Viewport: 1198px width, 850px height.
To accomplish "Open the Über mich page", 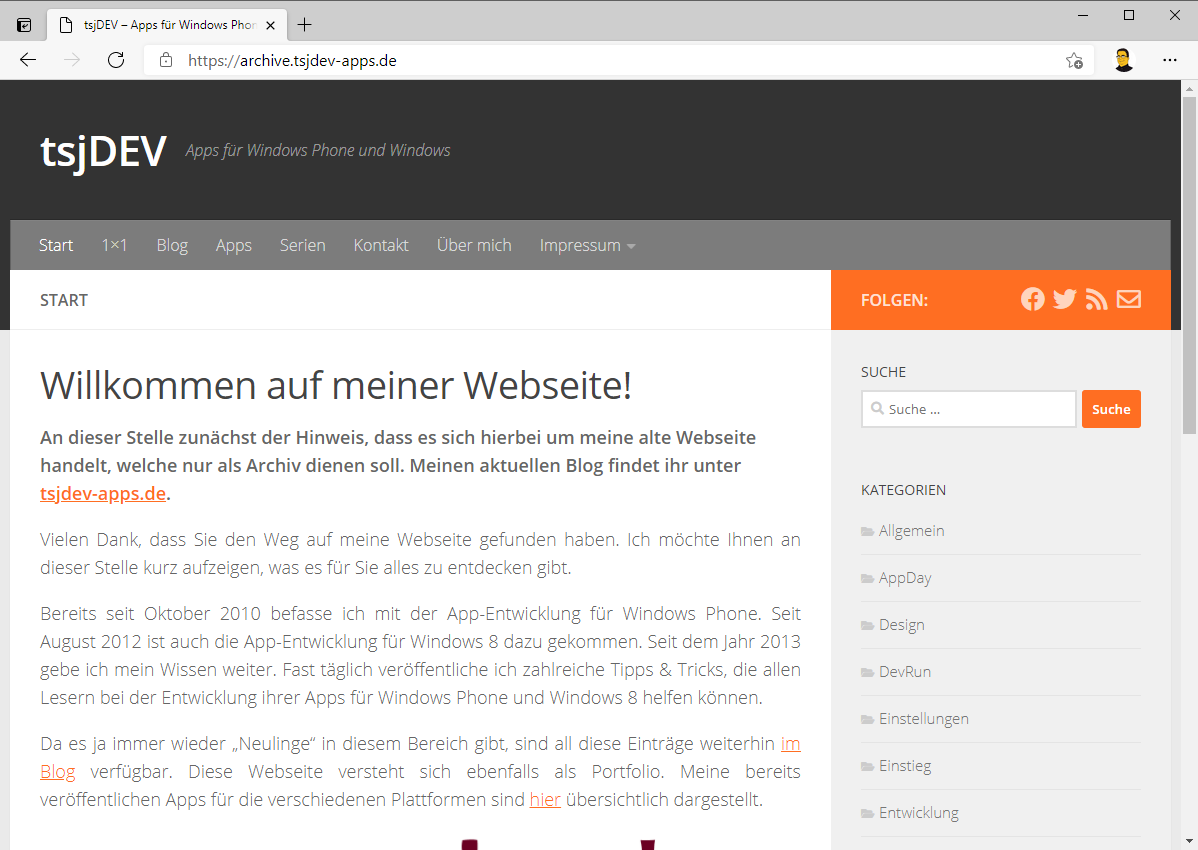I will tap(474, 245).
